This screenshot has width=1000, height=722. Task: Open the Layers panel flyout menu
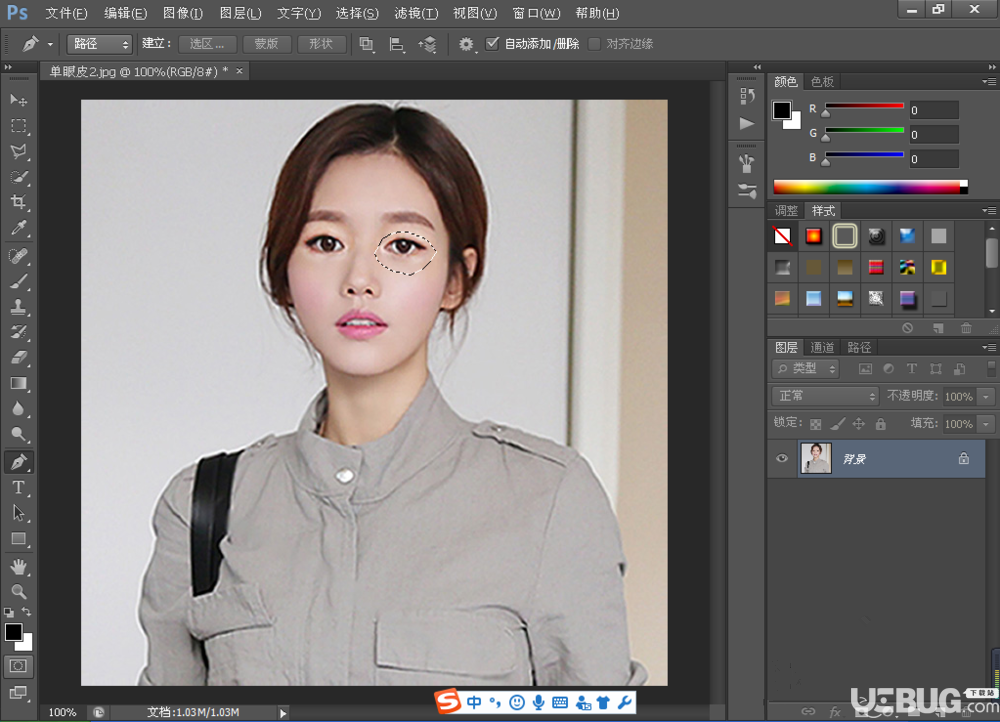tap(989, 348)
